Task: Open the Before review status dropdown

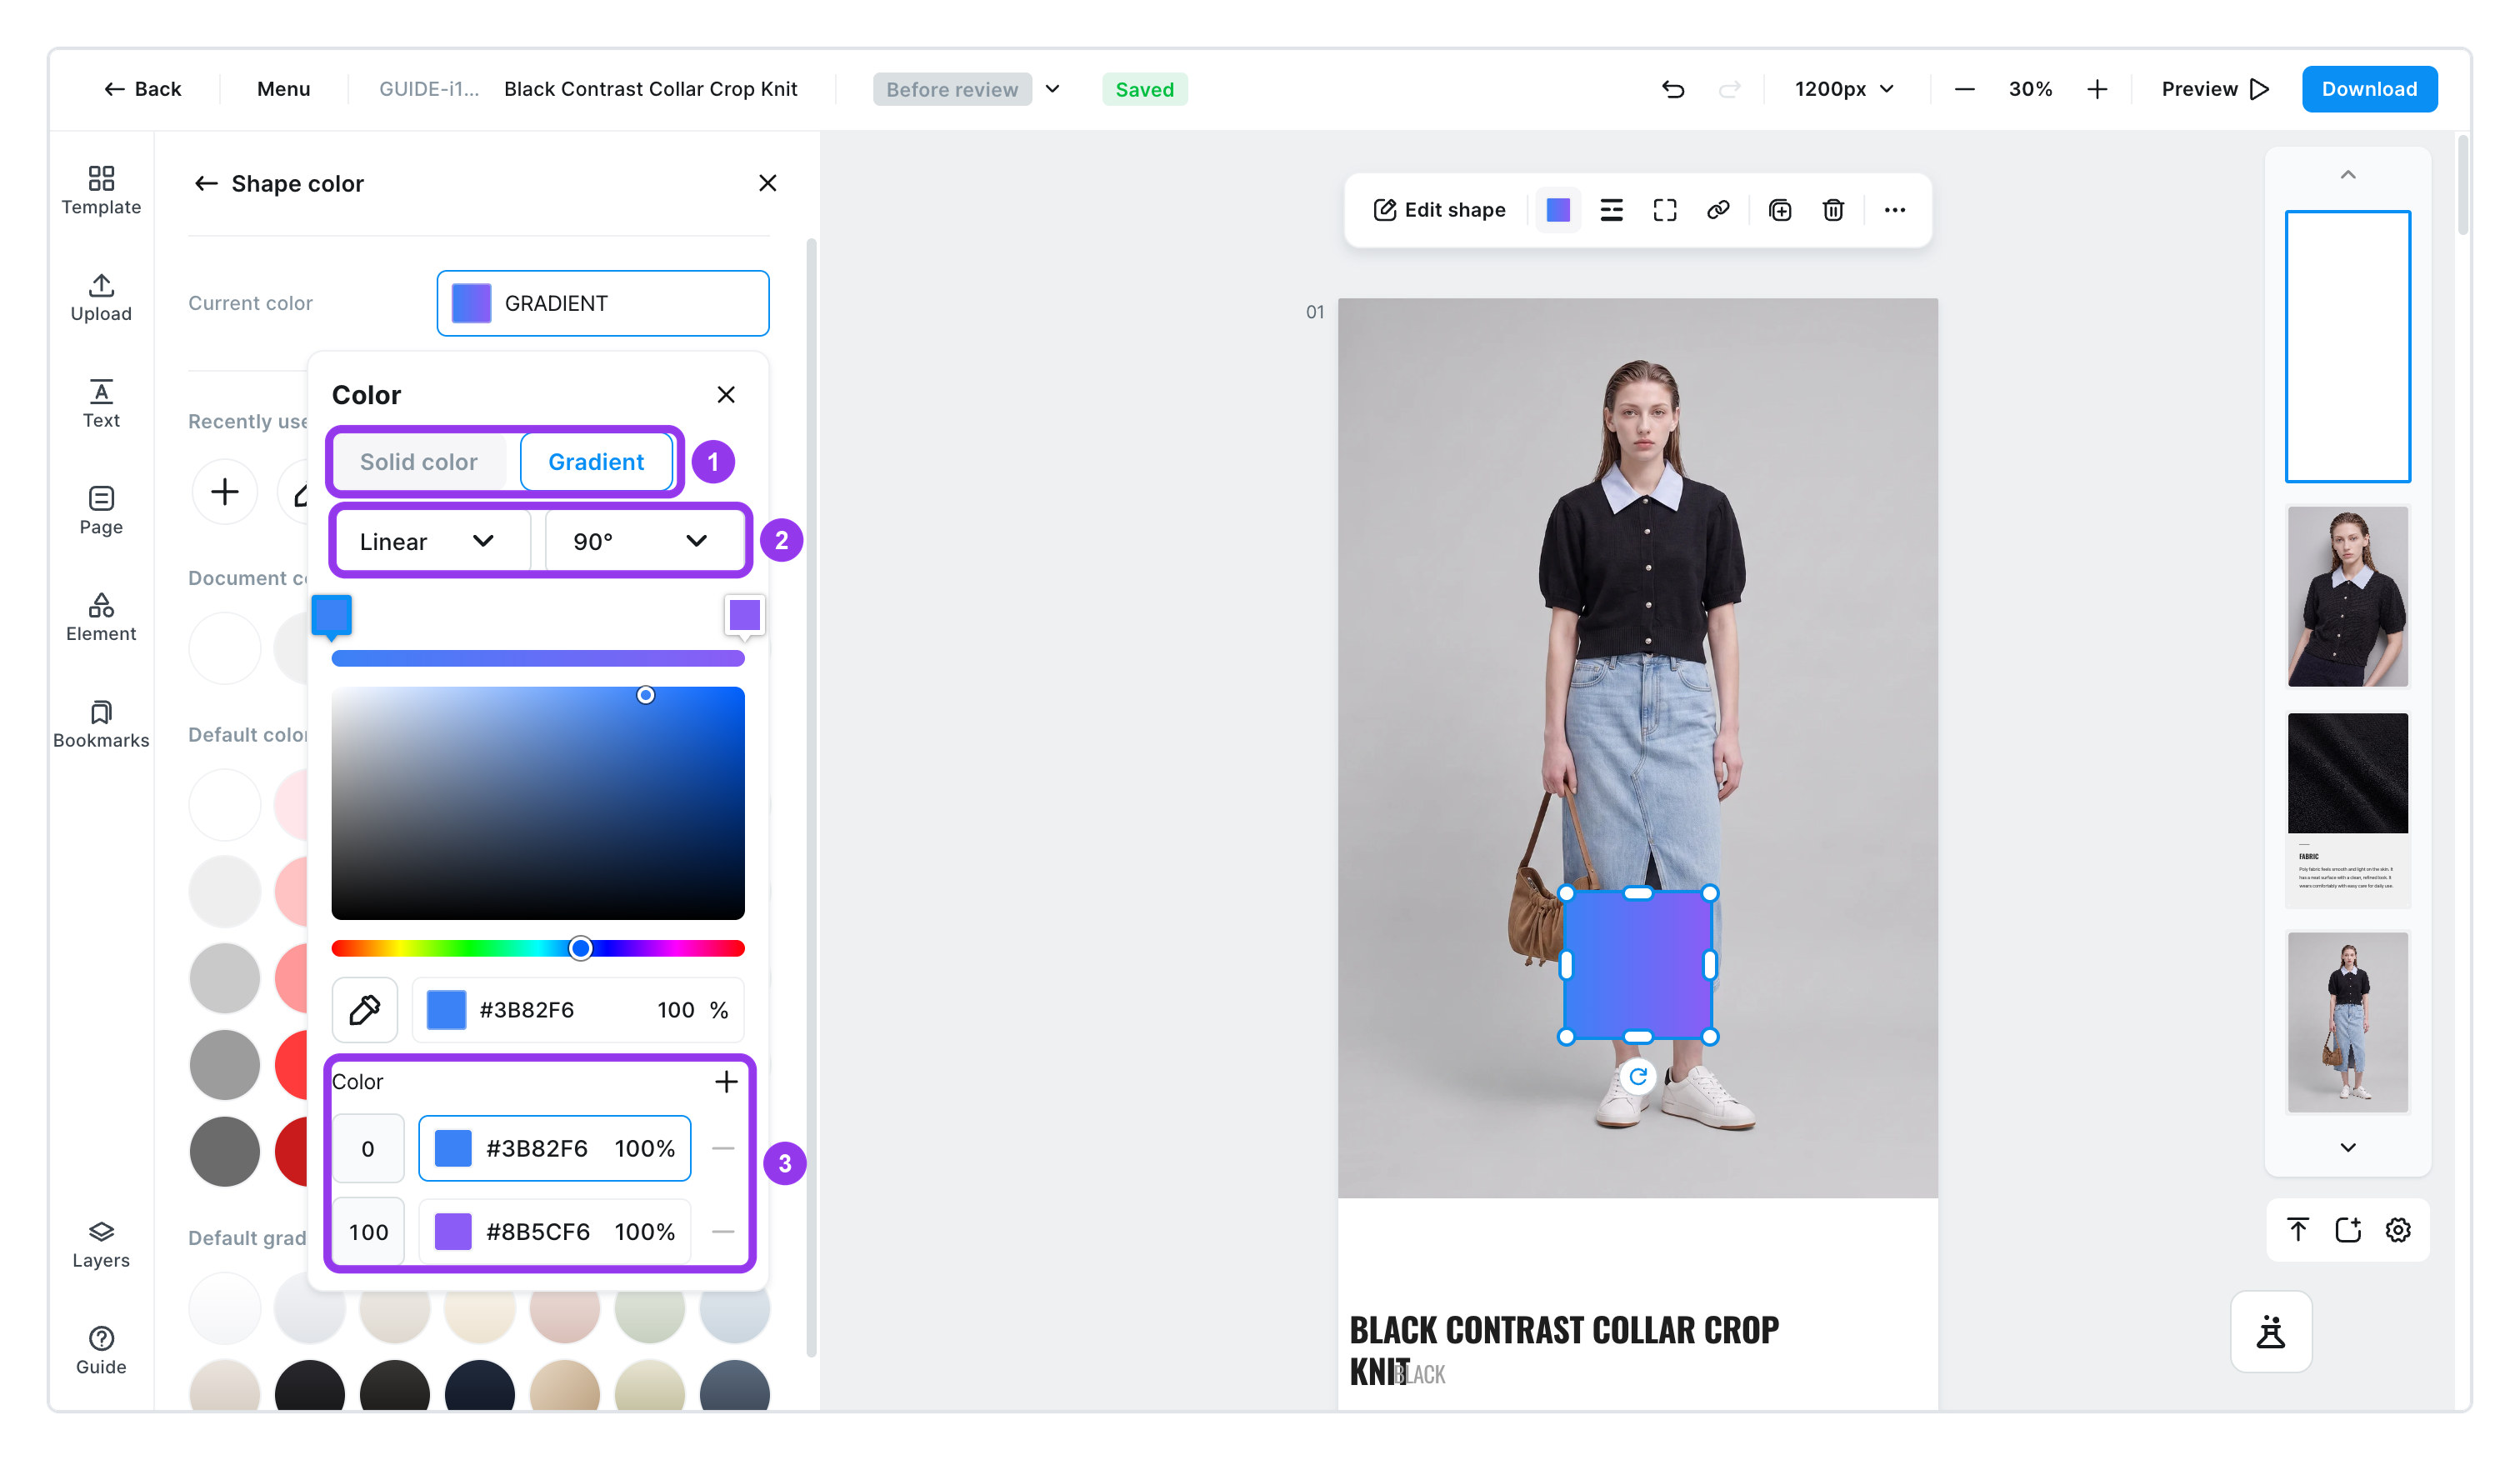Action: [967, 89]
